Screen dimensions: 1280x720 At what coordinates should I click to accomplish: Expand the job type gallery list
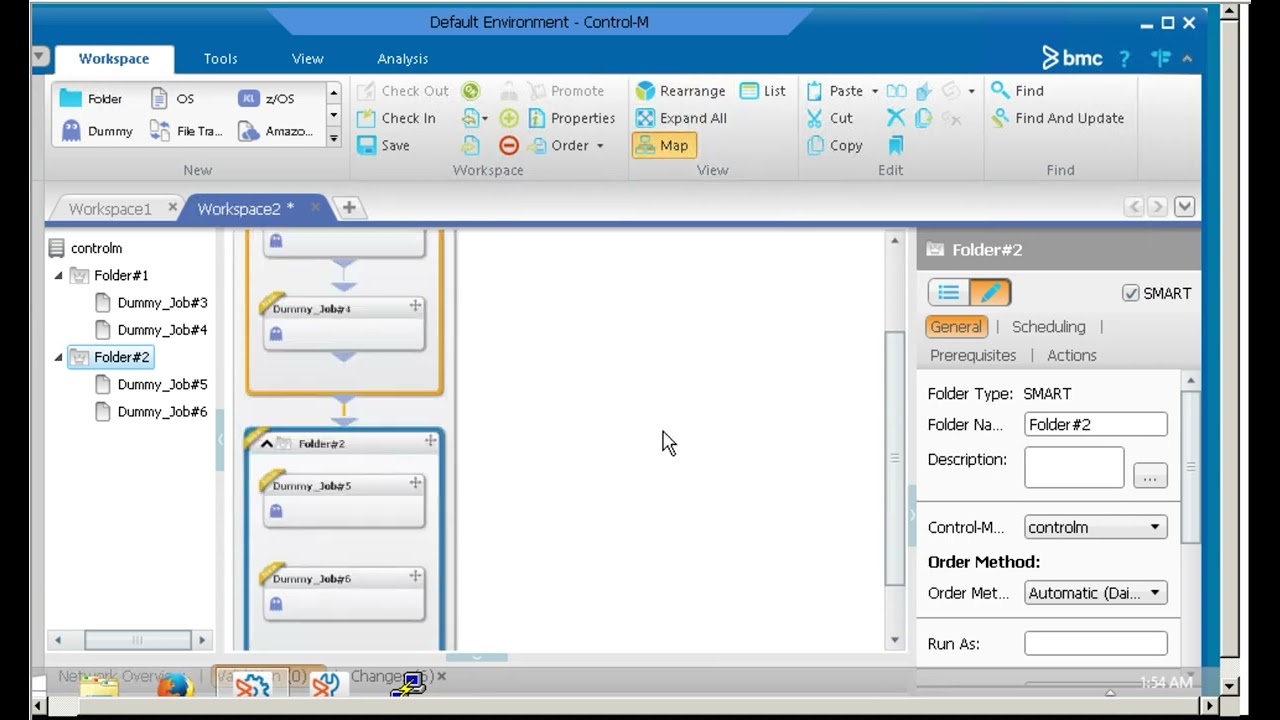(334, 138)
